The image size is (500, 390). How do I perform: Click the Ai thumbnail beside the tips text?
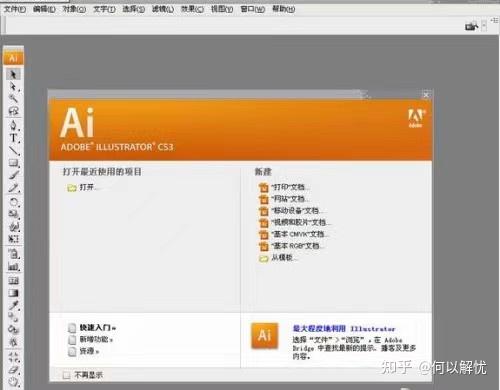pos(265,335)
